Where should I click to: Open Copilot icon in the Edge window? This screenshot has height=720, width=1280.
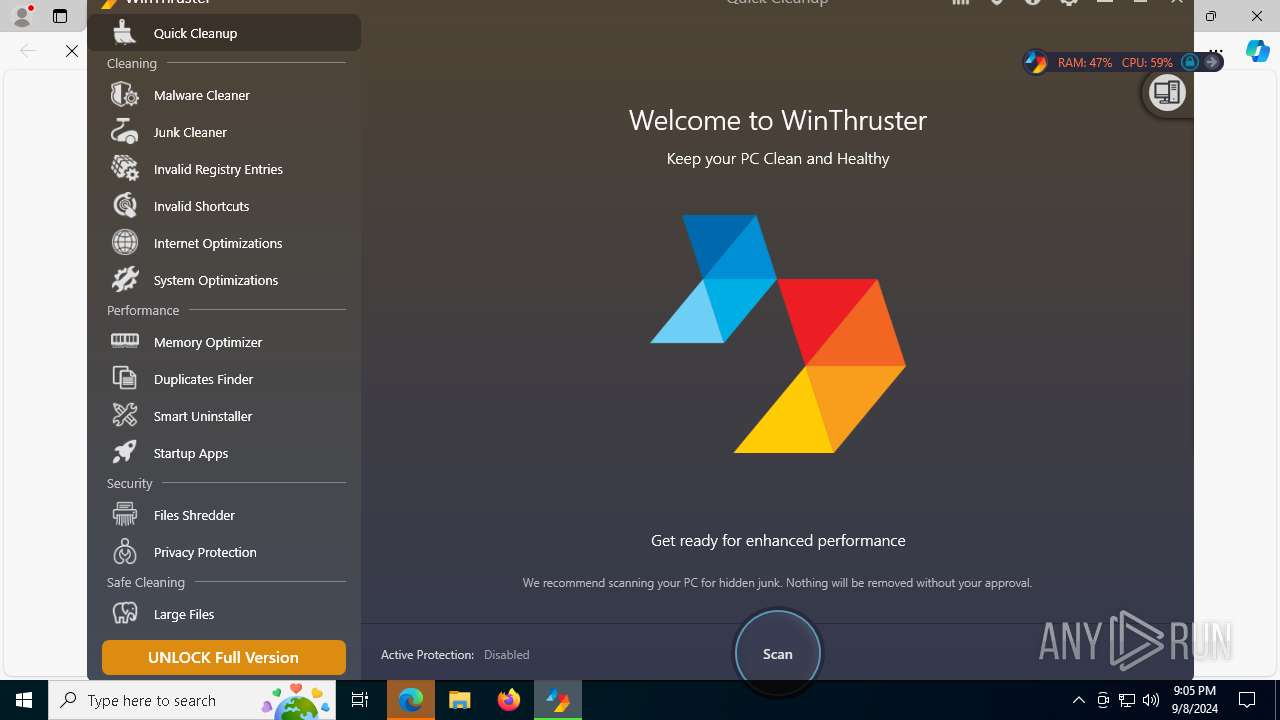[x=1257, y=51]
